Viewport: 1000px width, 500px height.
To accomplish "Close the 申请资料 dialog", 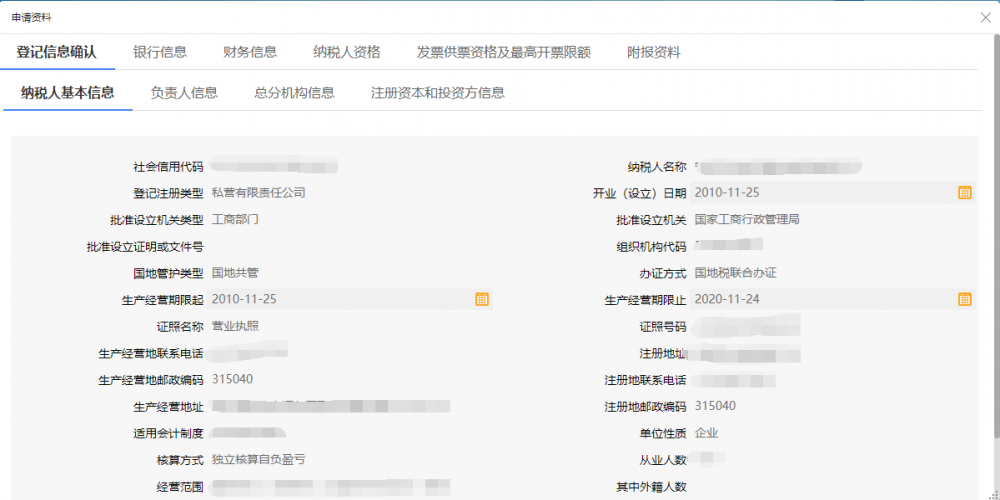I will pyautogui.click(x=986, y=17).
